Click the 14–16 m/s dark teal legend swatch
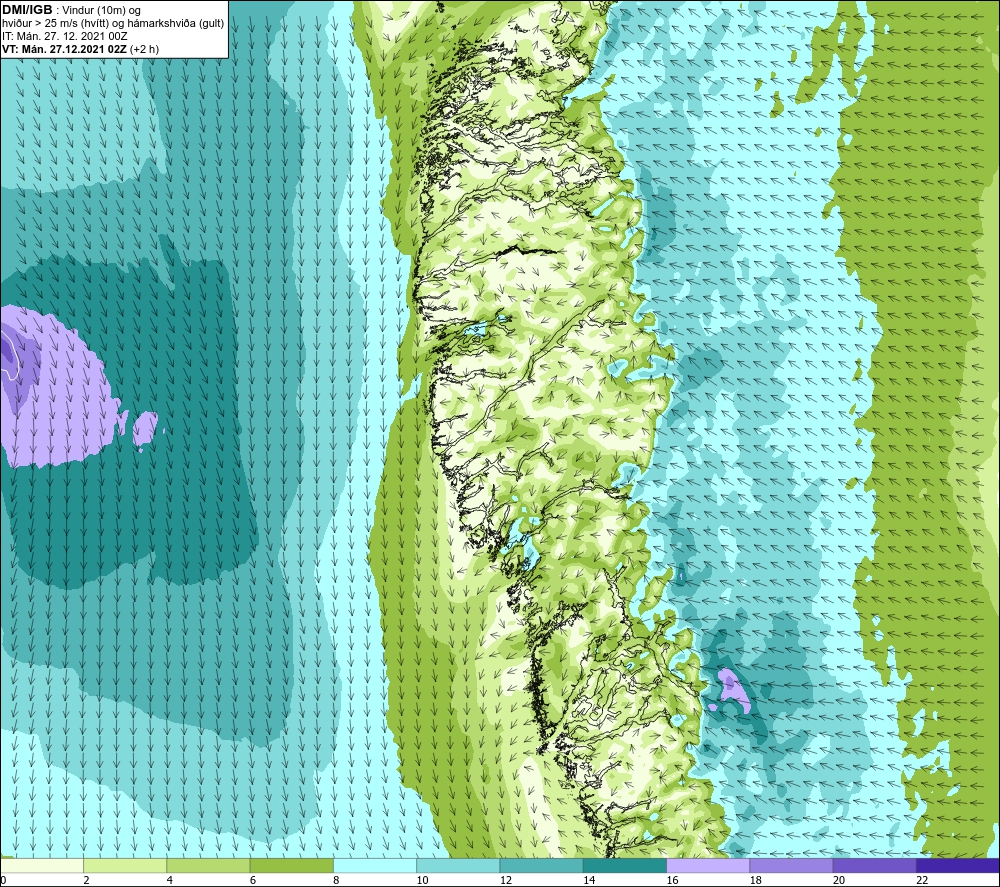The image size is (1000, 887). (x=625, y=865)
